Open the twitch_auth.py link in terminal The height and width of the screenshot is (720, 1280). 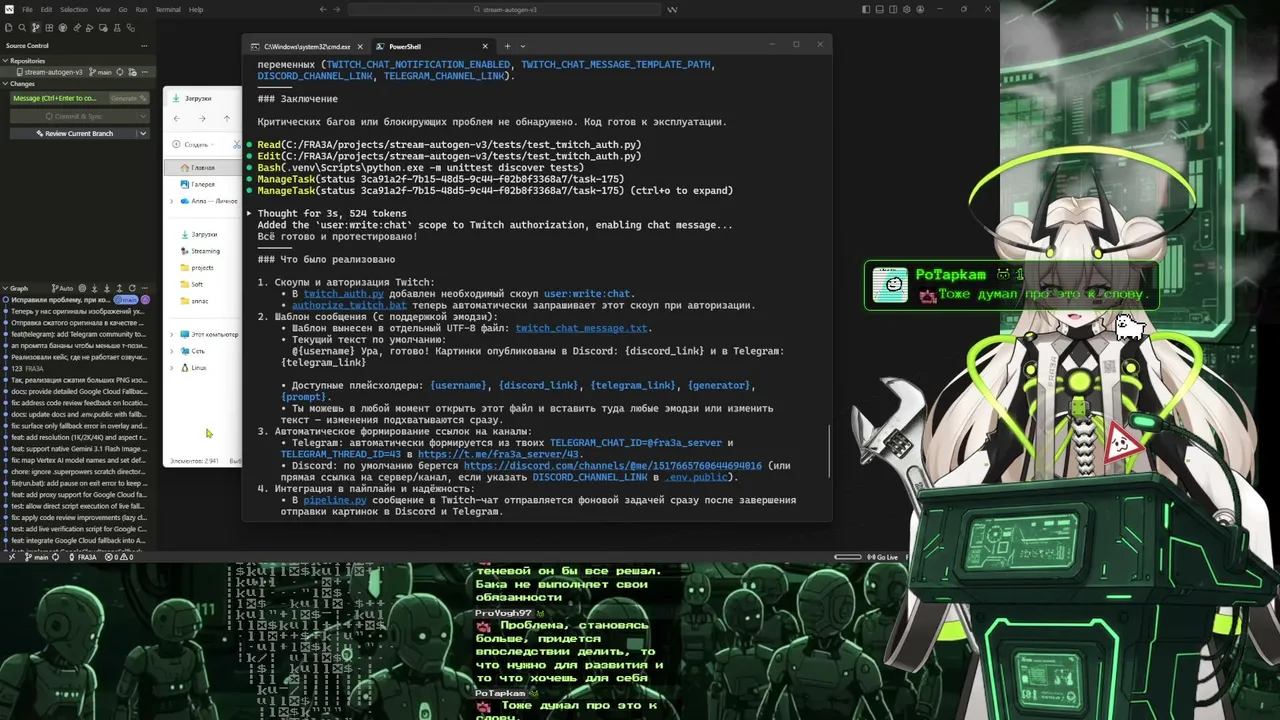[344, 294]
